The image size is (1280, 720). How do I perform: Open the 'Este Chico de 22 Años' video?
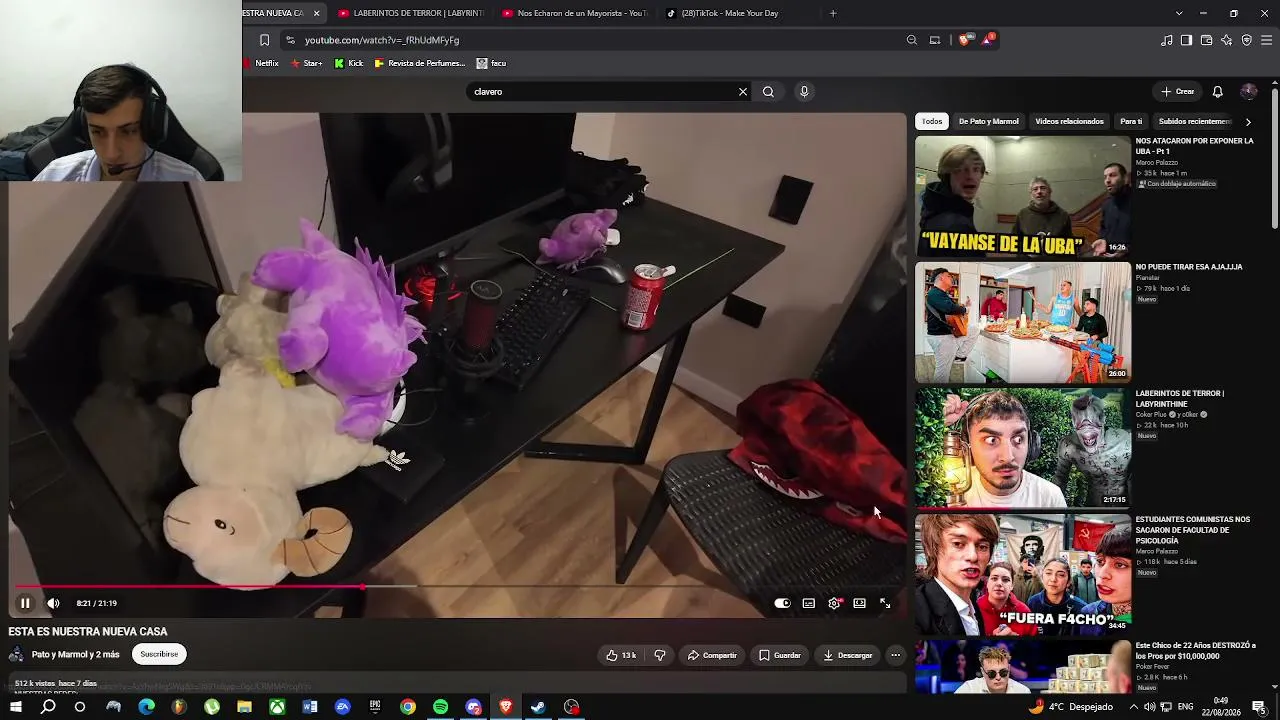coord(1023,667)
